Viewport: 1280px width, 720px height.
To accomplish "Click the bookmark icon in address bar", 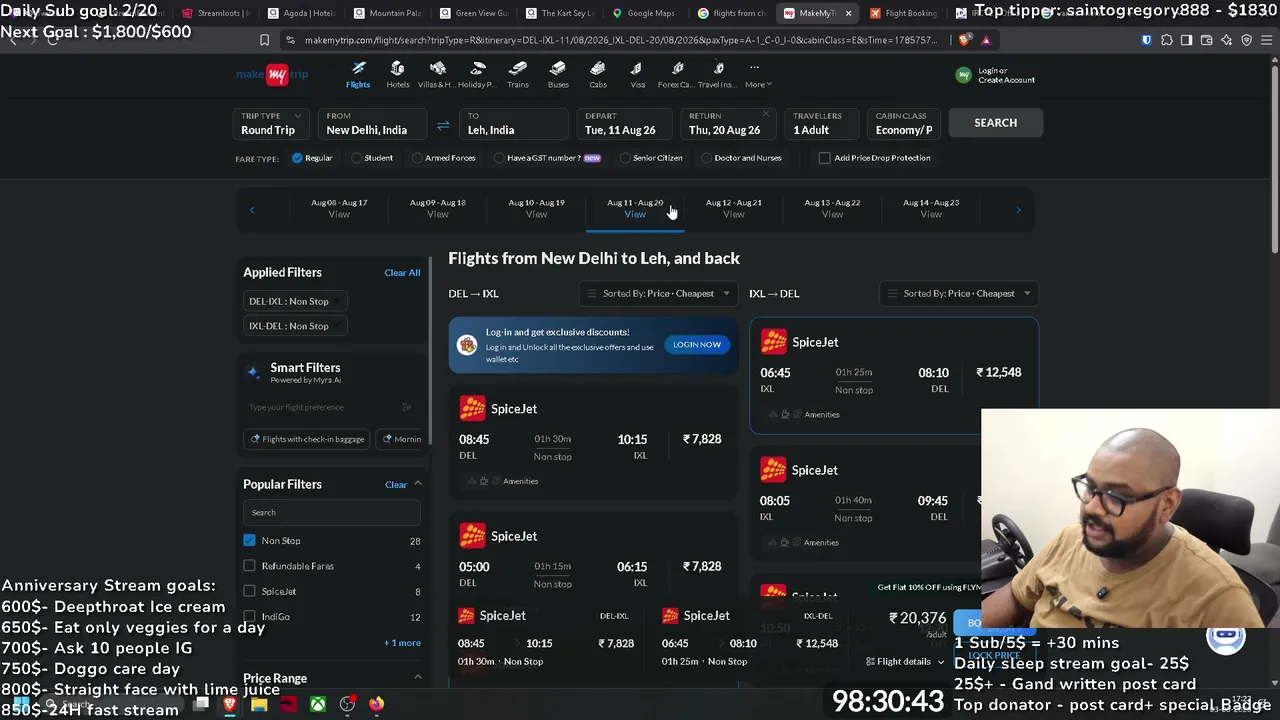I will pos(264,40).
